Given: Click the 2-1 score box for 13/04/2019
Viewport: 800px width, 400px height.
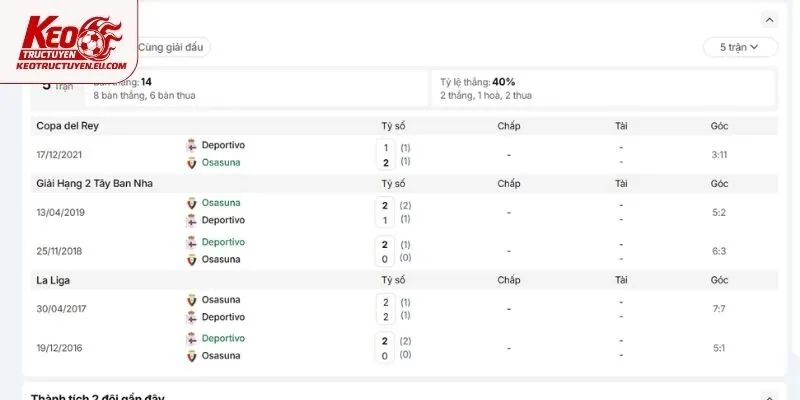Looking at the screenshot, I should (x=385, y=213).
